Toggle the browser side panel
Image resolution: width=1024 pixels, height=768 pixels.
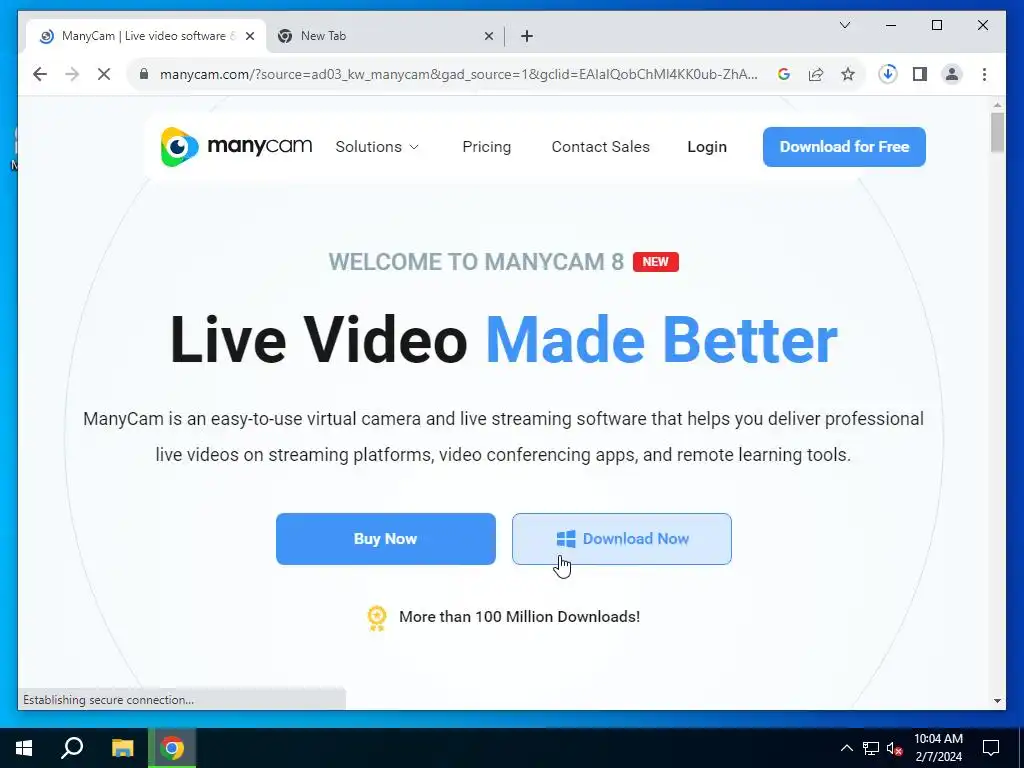pos(920,74)
